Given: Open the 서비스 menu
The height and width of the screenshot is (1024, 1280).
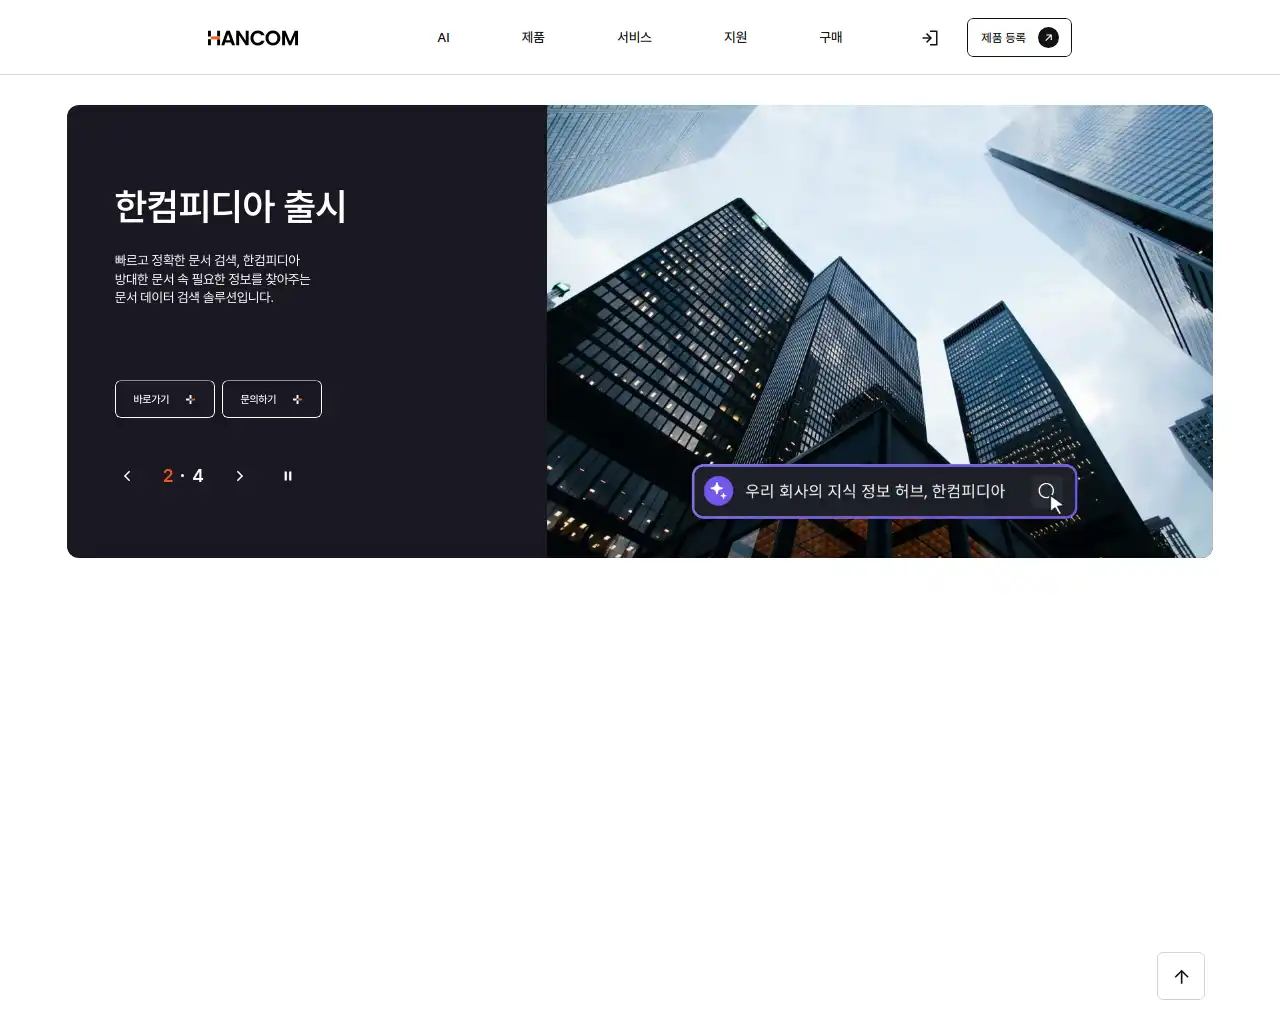Looking at the screenshot, I should click(634, 37).
